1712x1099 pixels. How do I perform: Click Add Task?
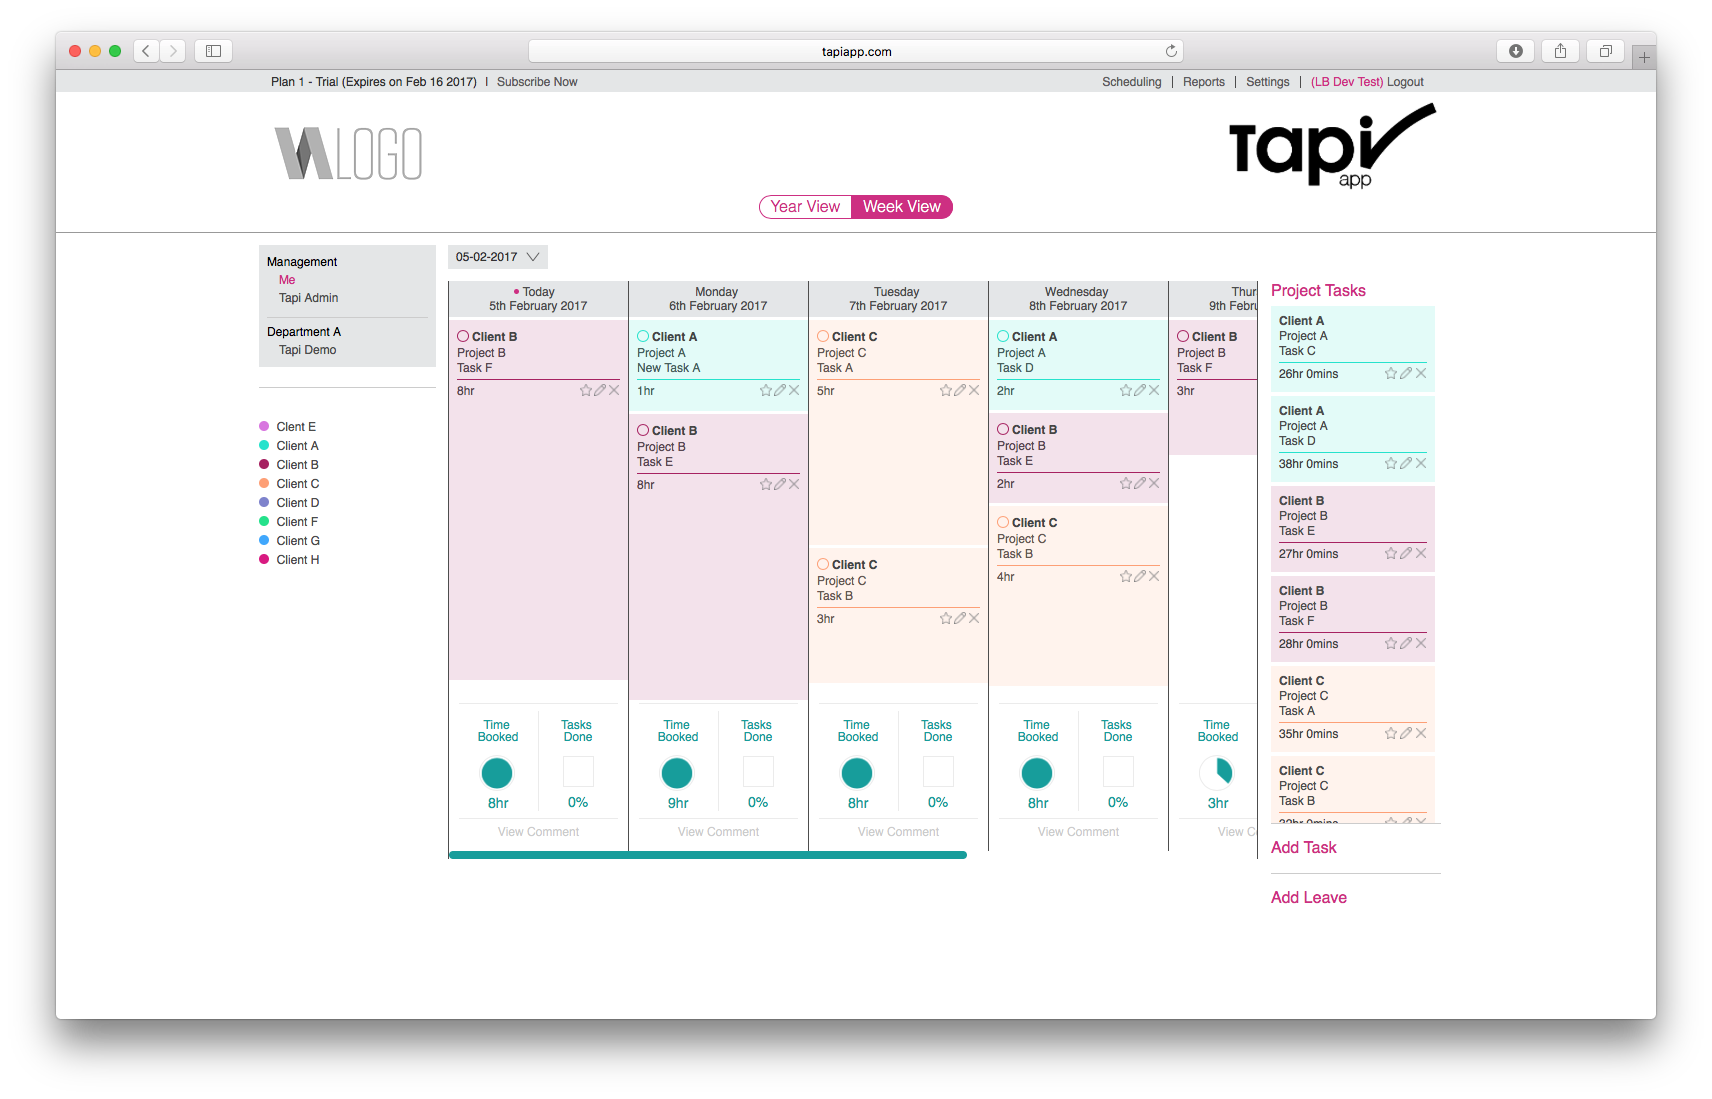pyautogui.click(x=1303, y=847)
